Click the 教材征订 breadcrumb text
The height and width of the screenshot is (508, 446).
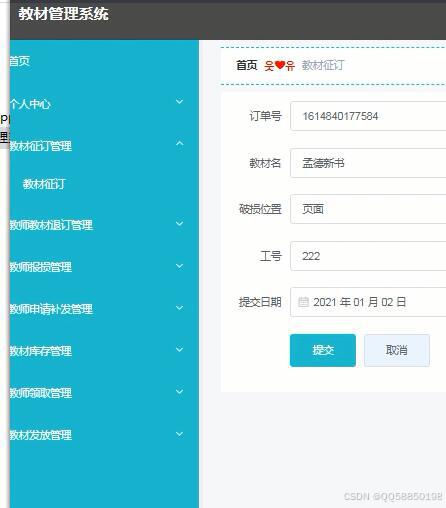point(323,65)
